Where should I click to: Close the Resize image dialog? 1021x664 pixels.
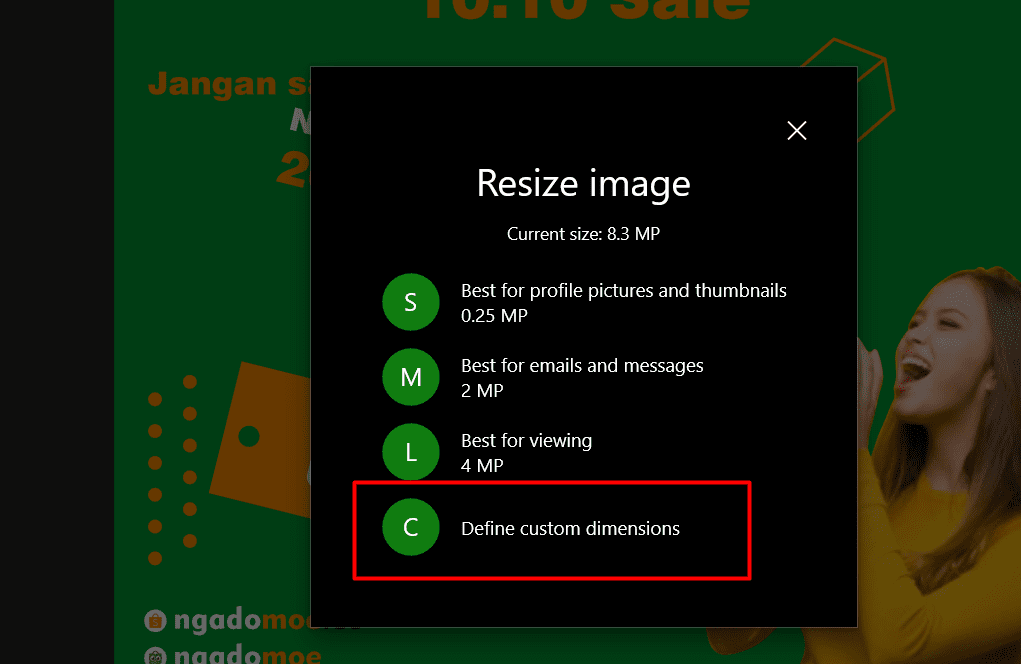pyautogui.click(x=796, y=131)
